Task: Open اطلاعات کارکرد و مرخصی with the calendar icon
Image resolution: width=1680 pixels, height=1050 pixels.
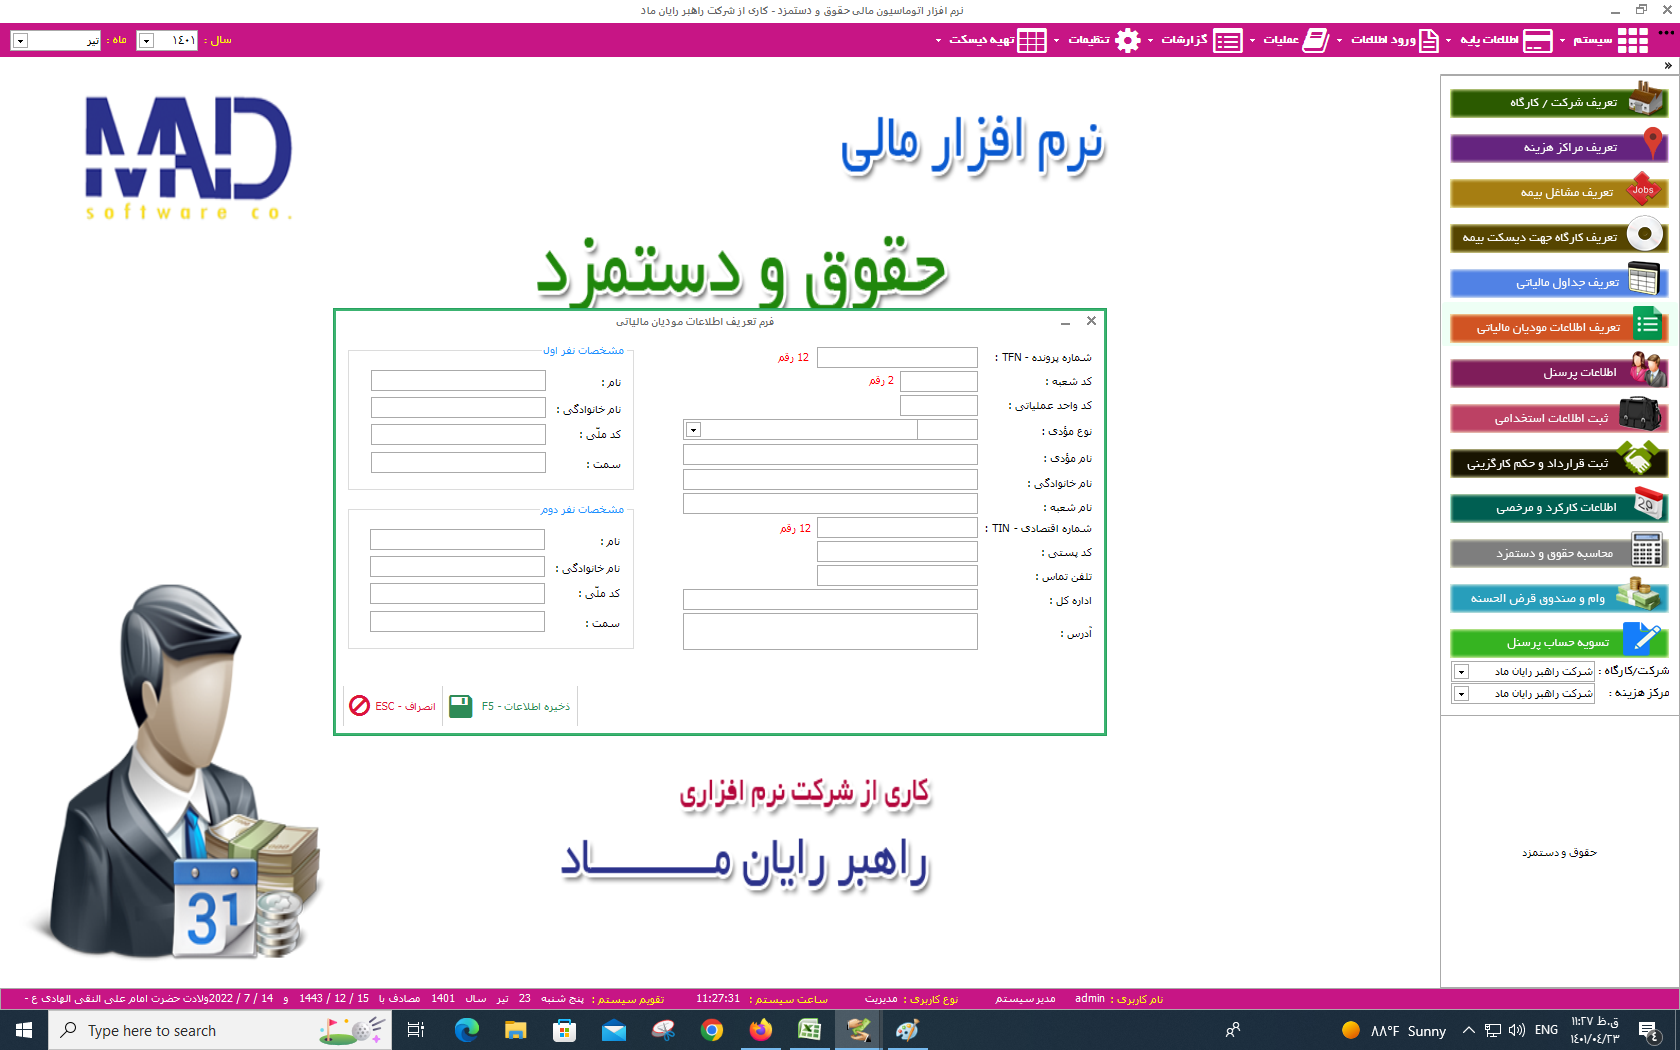Action: tap(1559, 507)
